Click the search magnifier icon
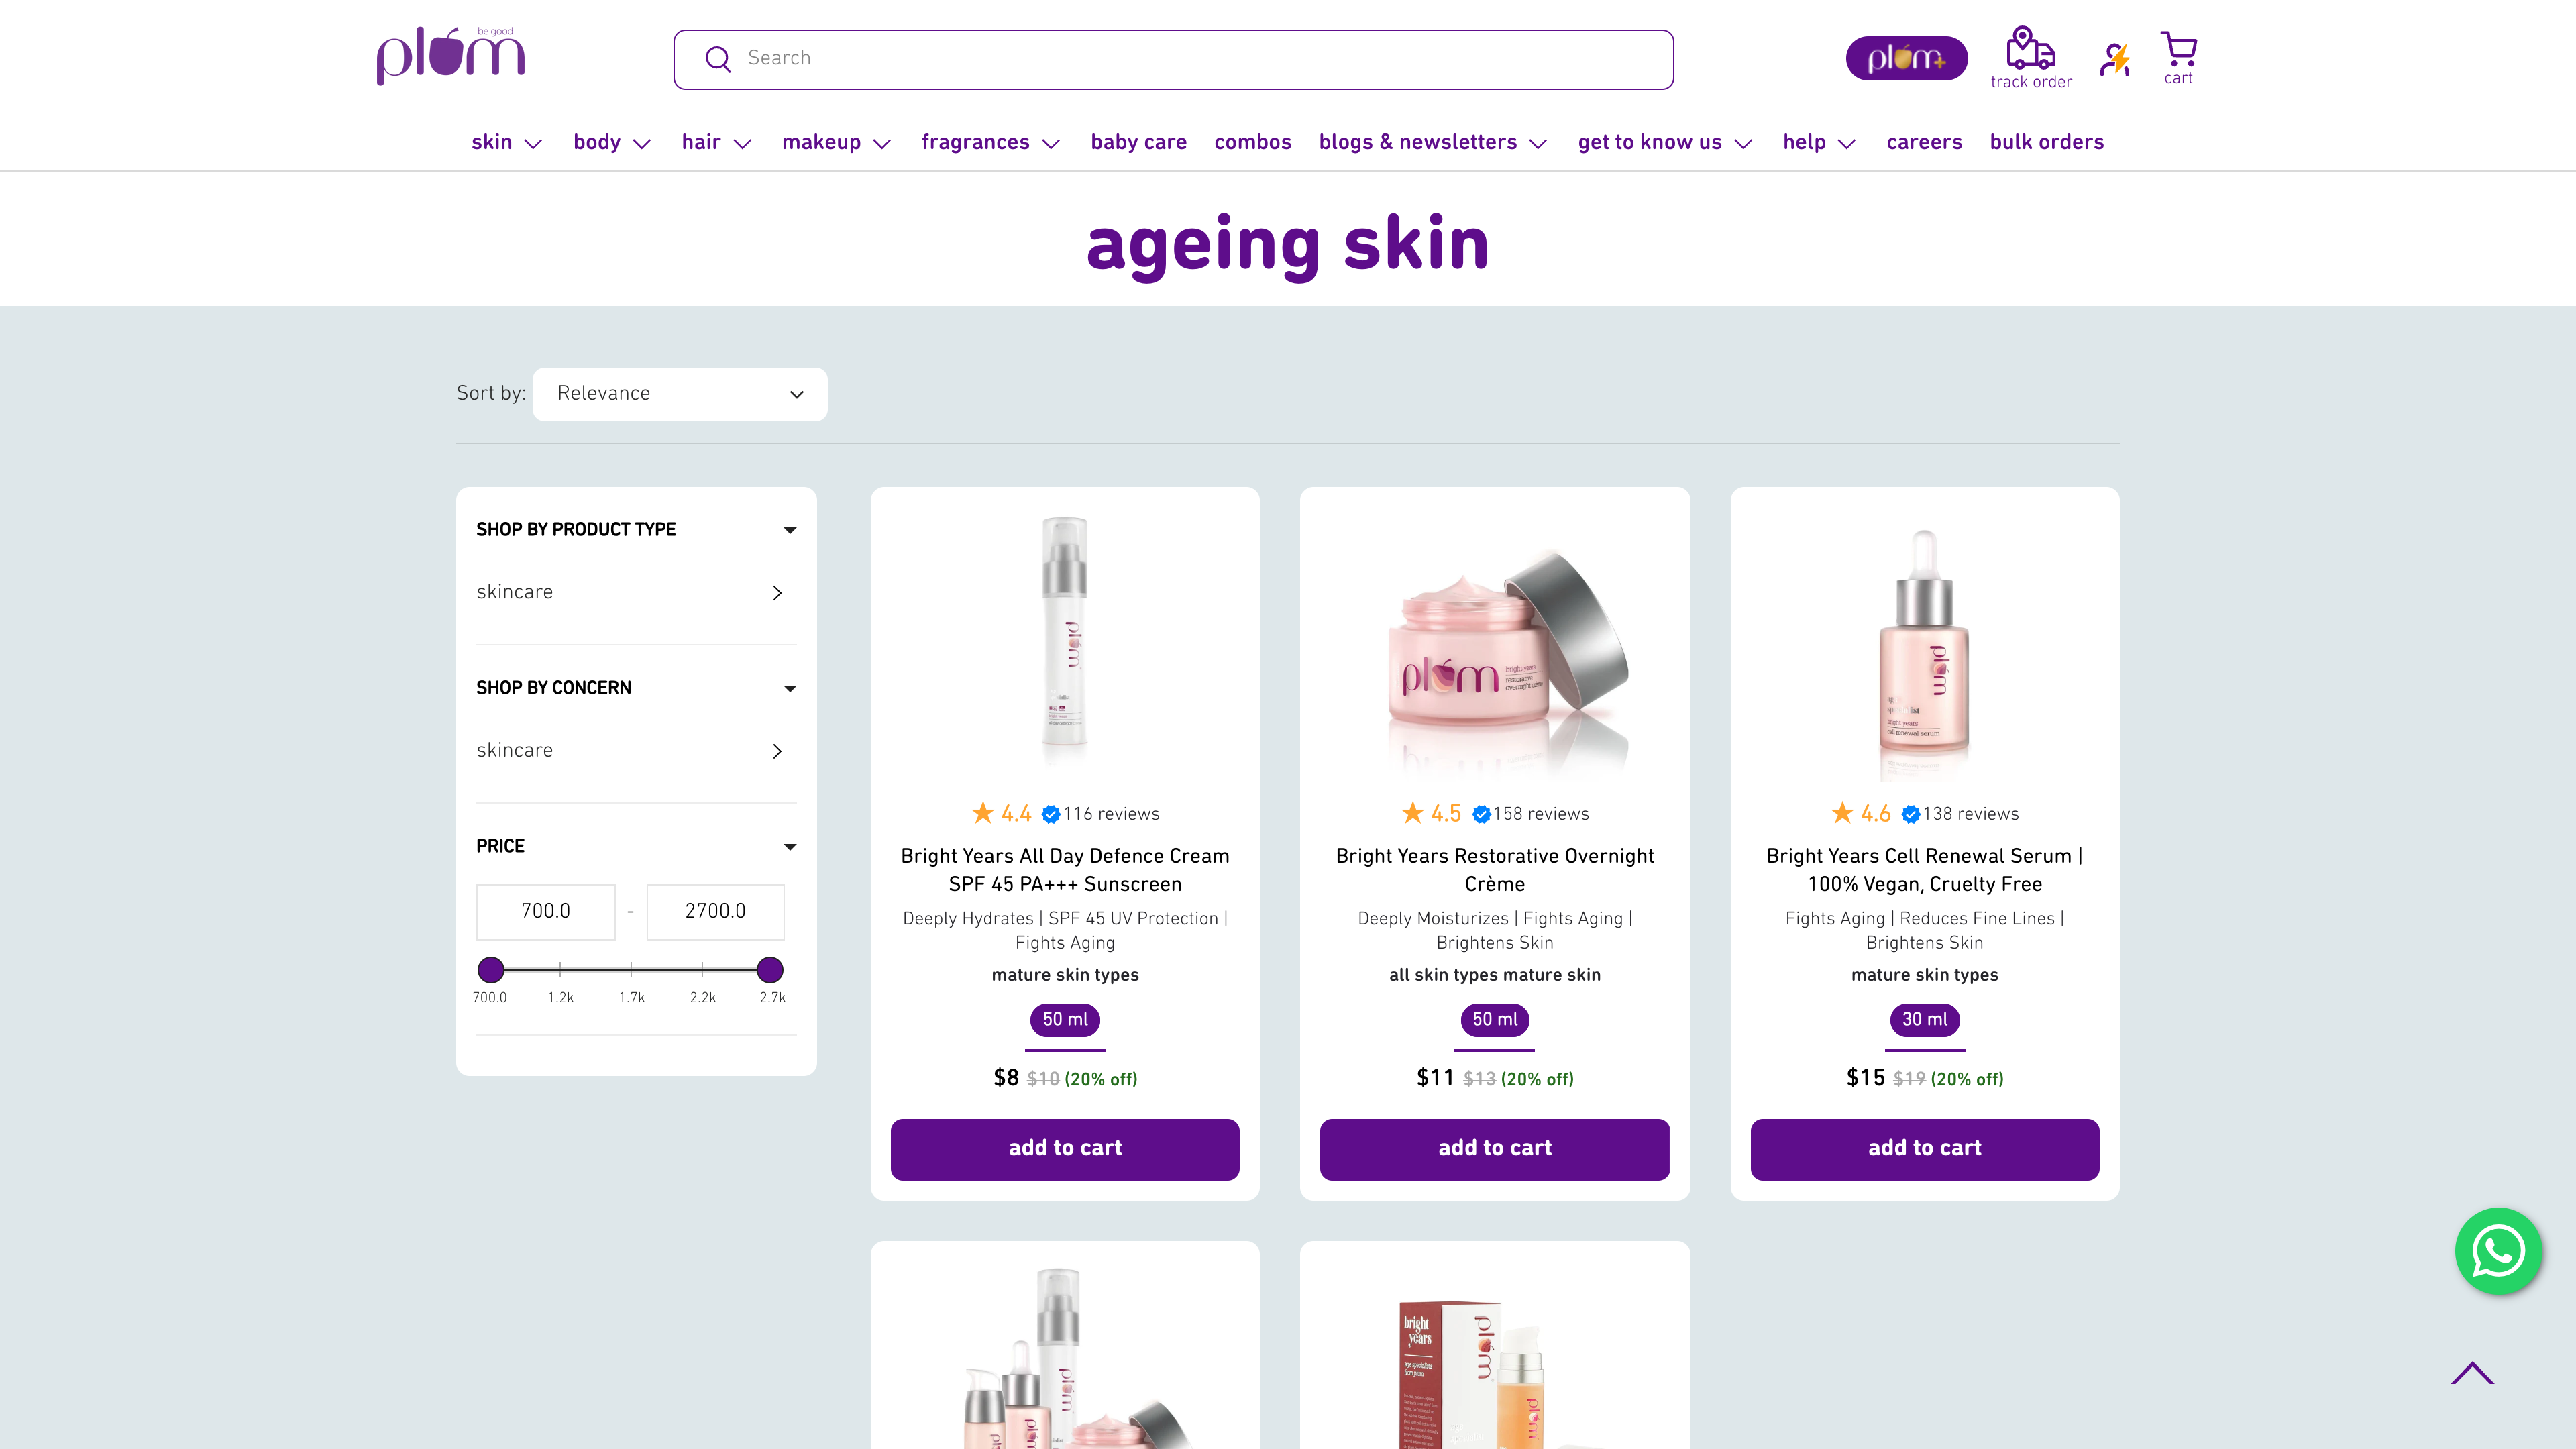The image size is (2576, 1449). coord(717,59)
